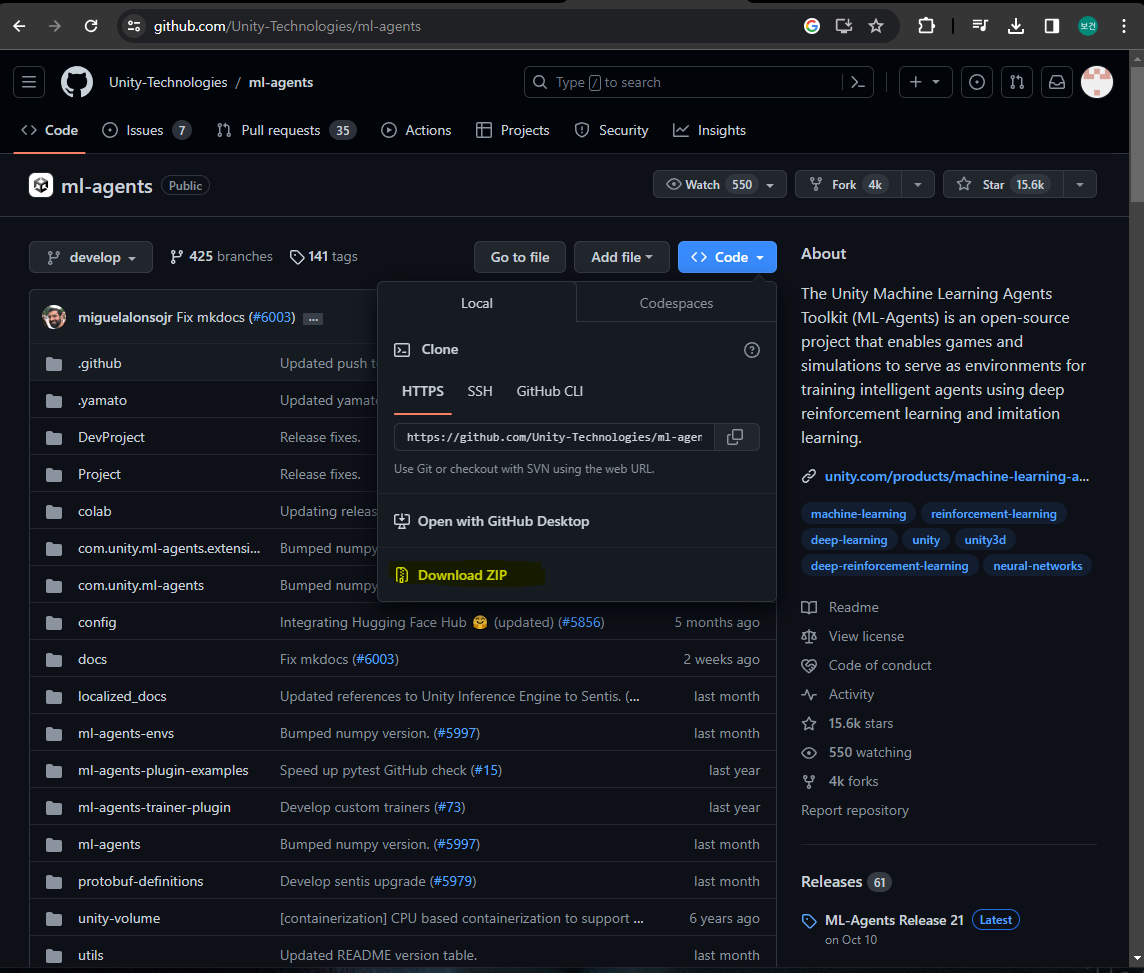Click the reinforcement-learning topic tag
The image size is (1144, 973).
pos(994,513)
